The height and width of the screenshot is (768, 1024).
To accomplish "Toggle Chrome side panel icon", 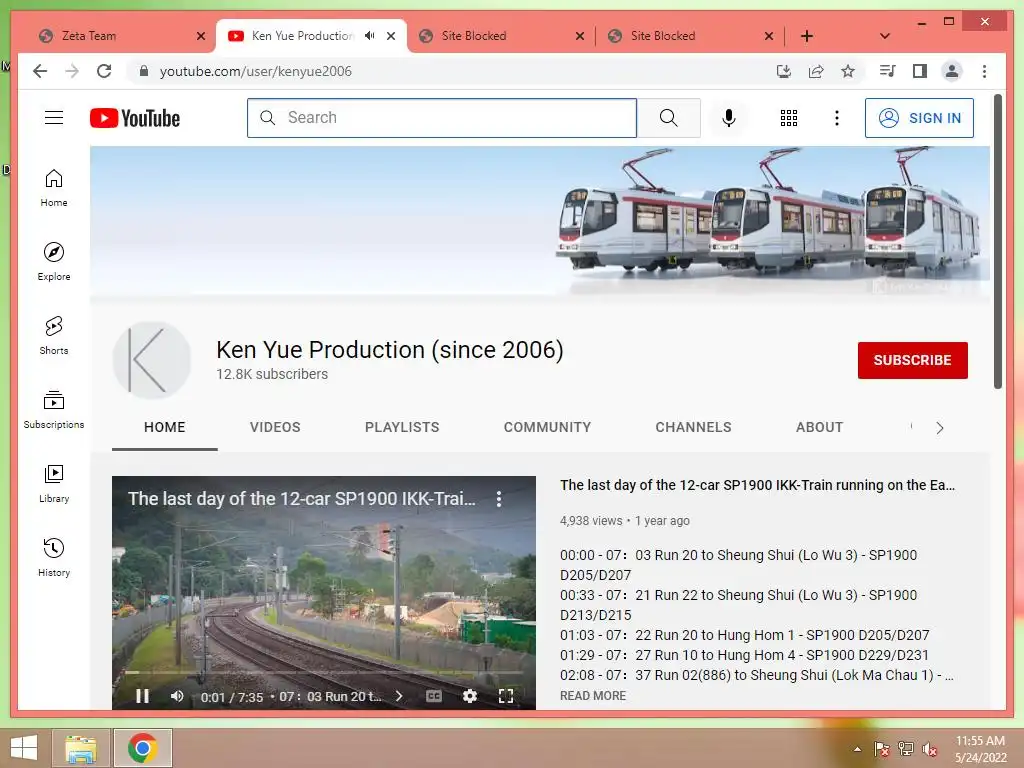I will (920, 71).
